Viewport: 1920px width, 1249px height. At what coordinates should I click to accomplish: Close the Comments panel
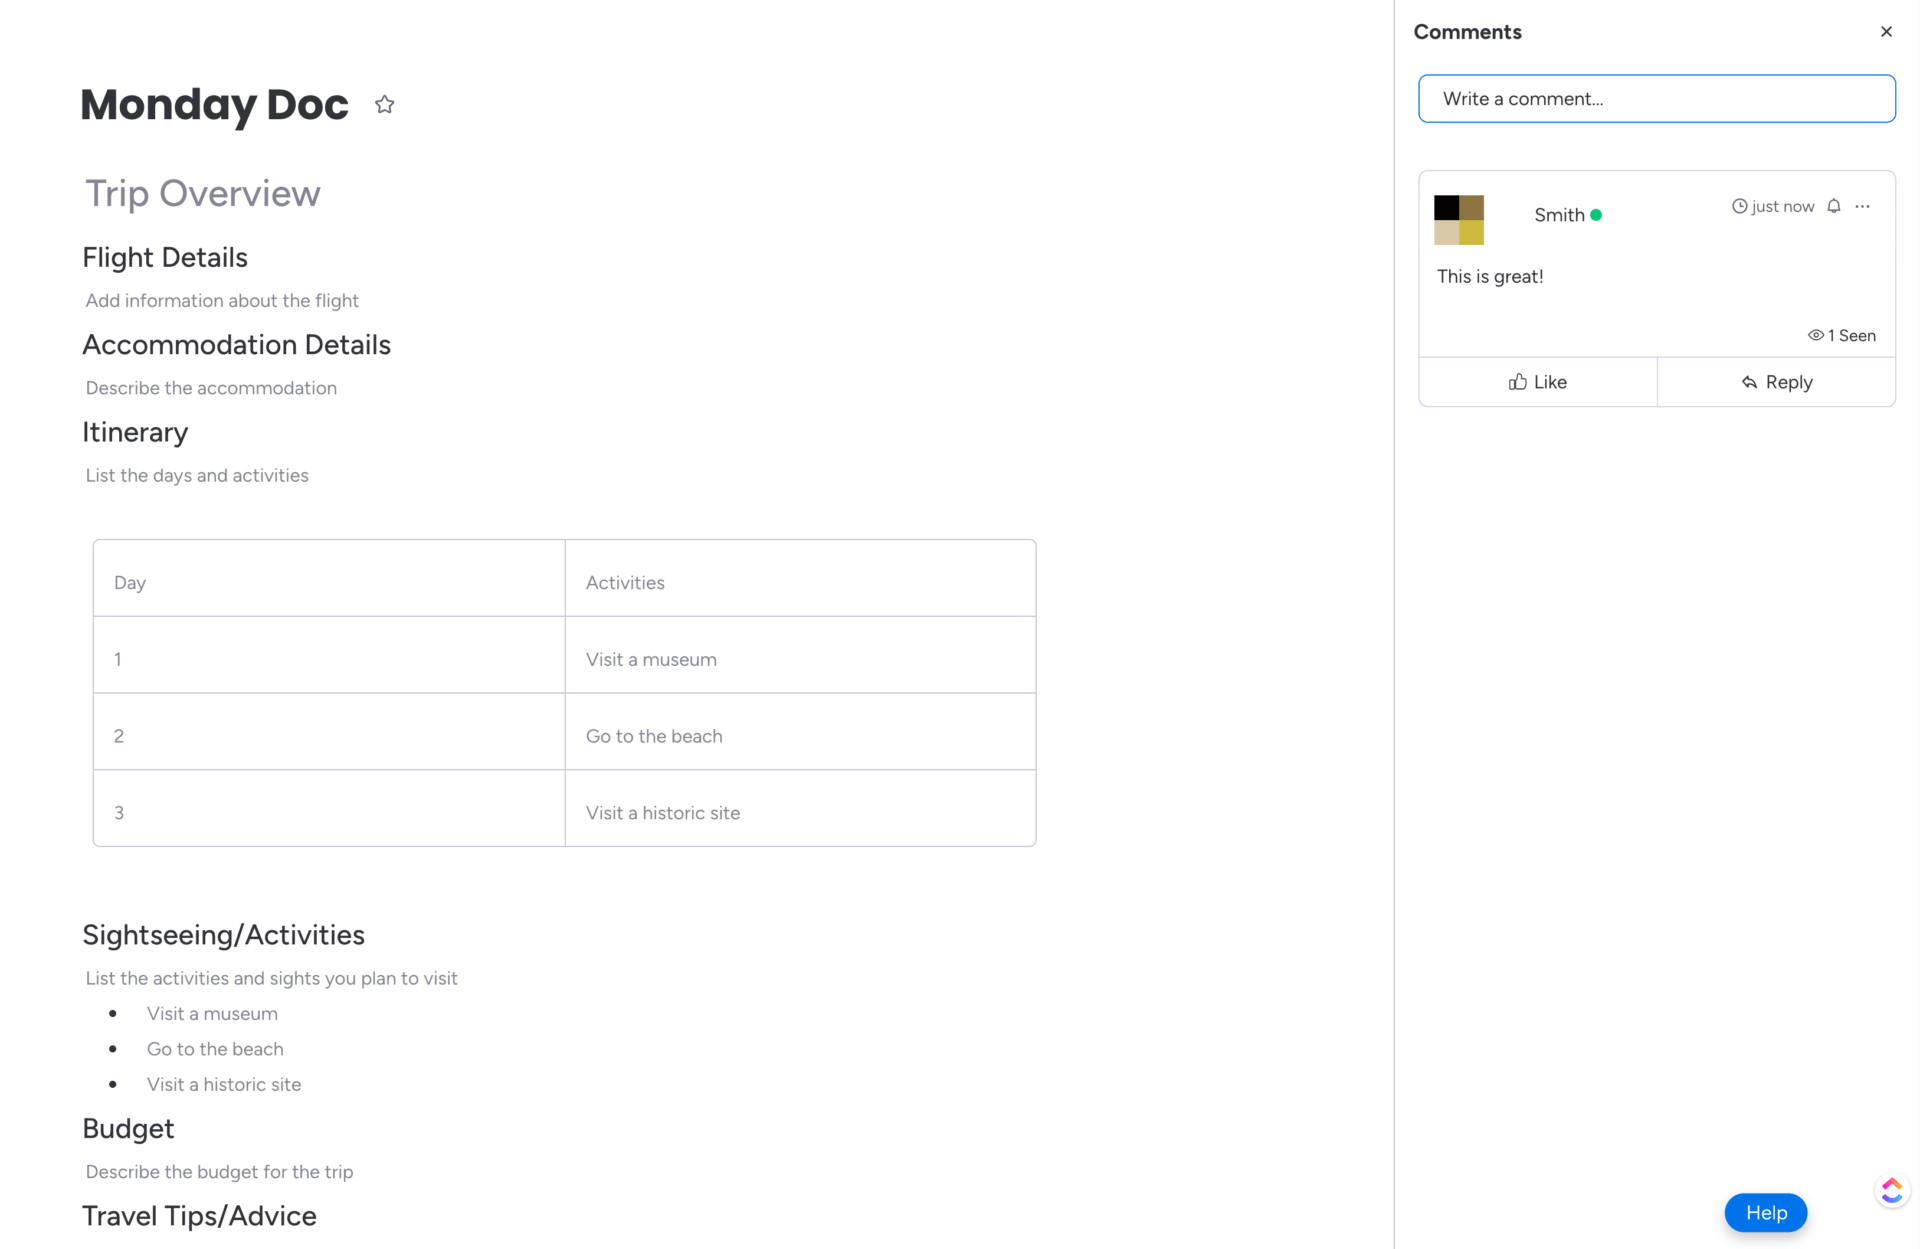click(1886, 32)
